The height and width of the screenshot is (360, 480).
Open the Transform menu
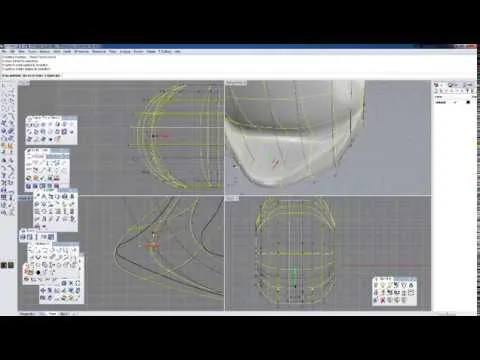(x=99, y=51)
